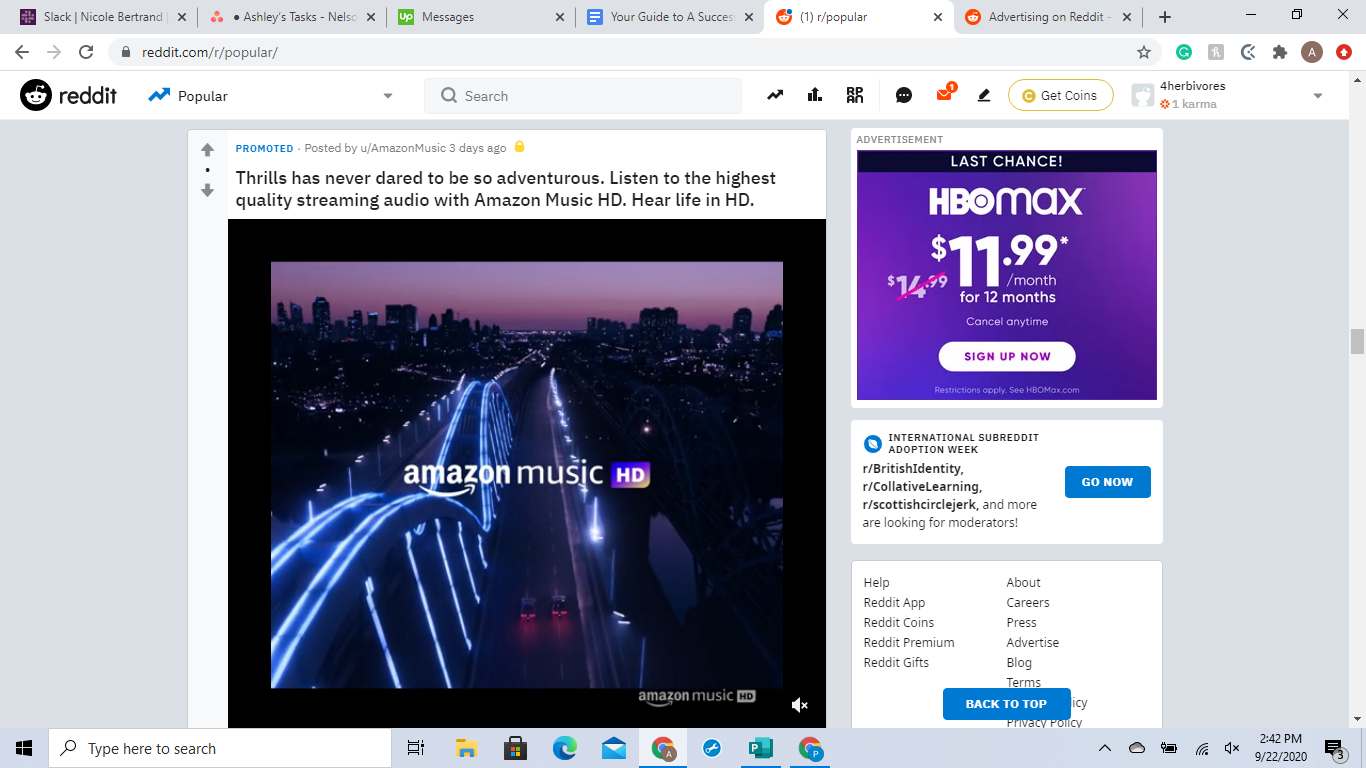Click the Grammarly extension icon
This screenshot has width=1366, height=768.
coord(1184,52)
